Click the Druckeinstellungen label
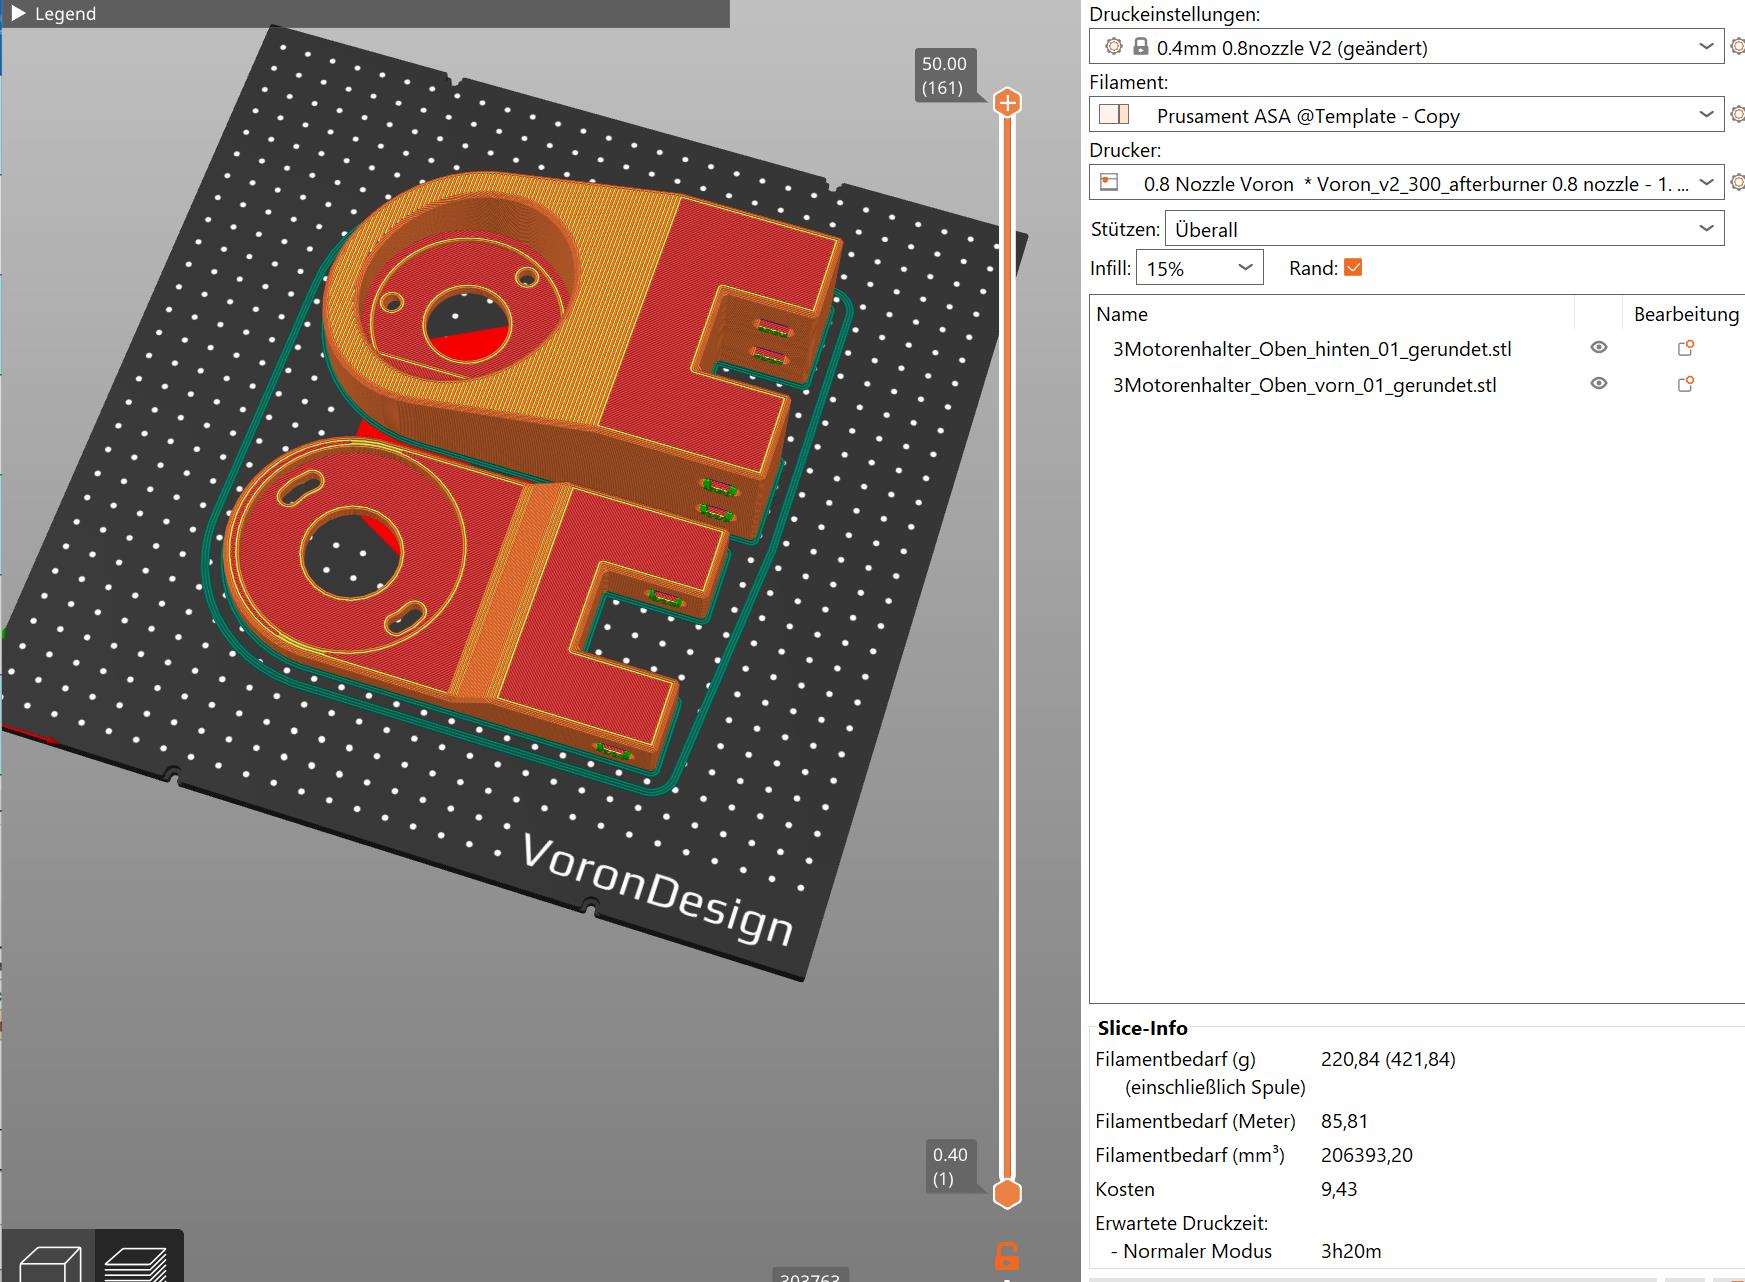The image size is (1745, 1282). click(1174, 14)
